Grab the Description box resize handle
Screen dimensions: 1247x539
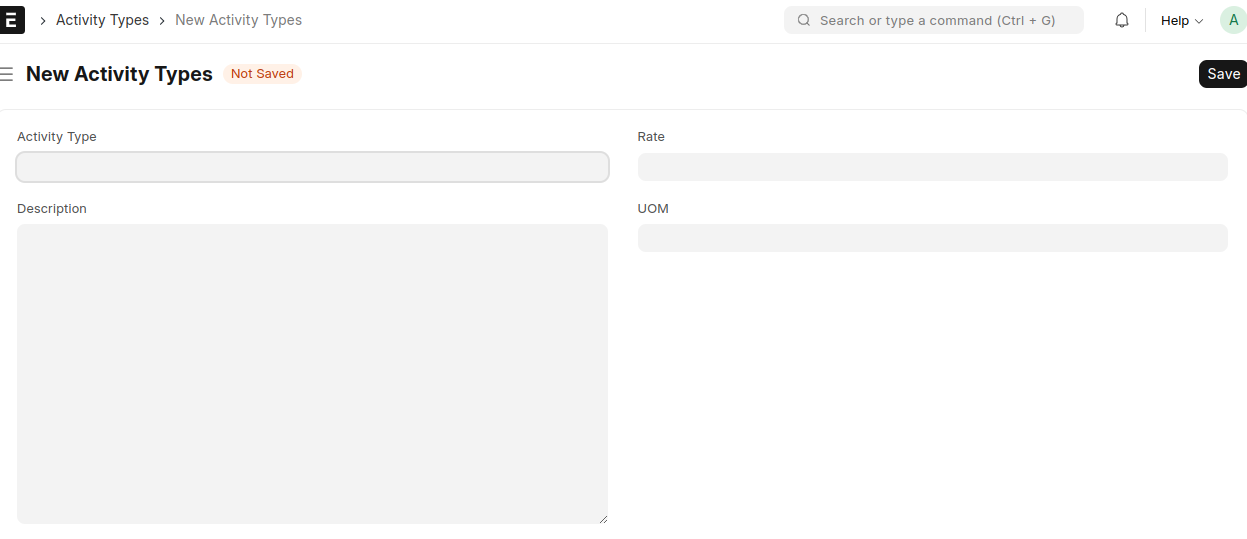[x=602, y=518]
